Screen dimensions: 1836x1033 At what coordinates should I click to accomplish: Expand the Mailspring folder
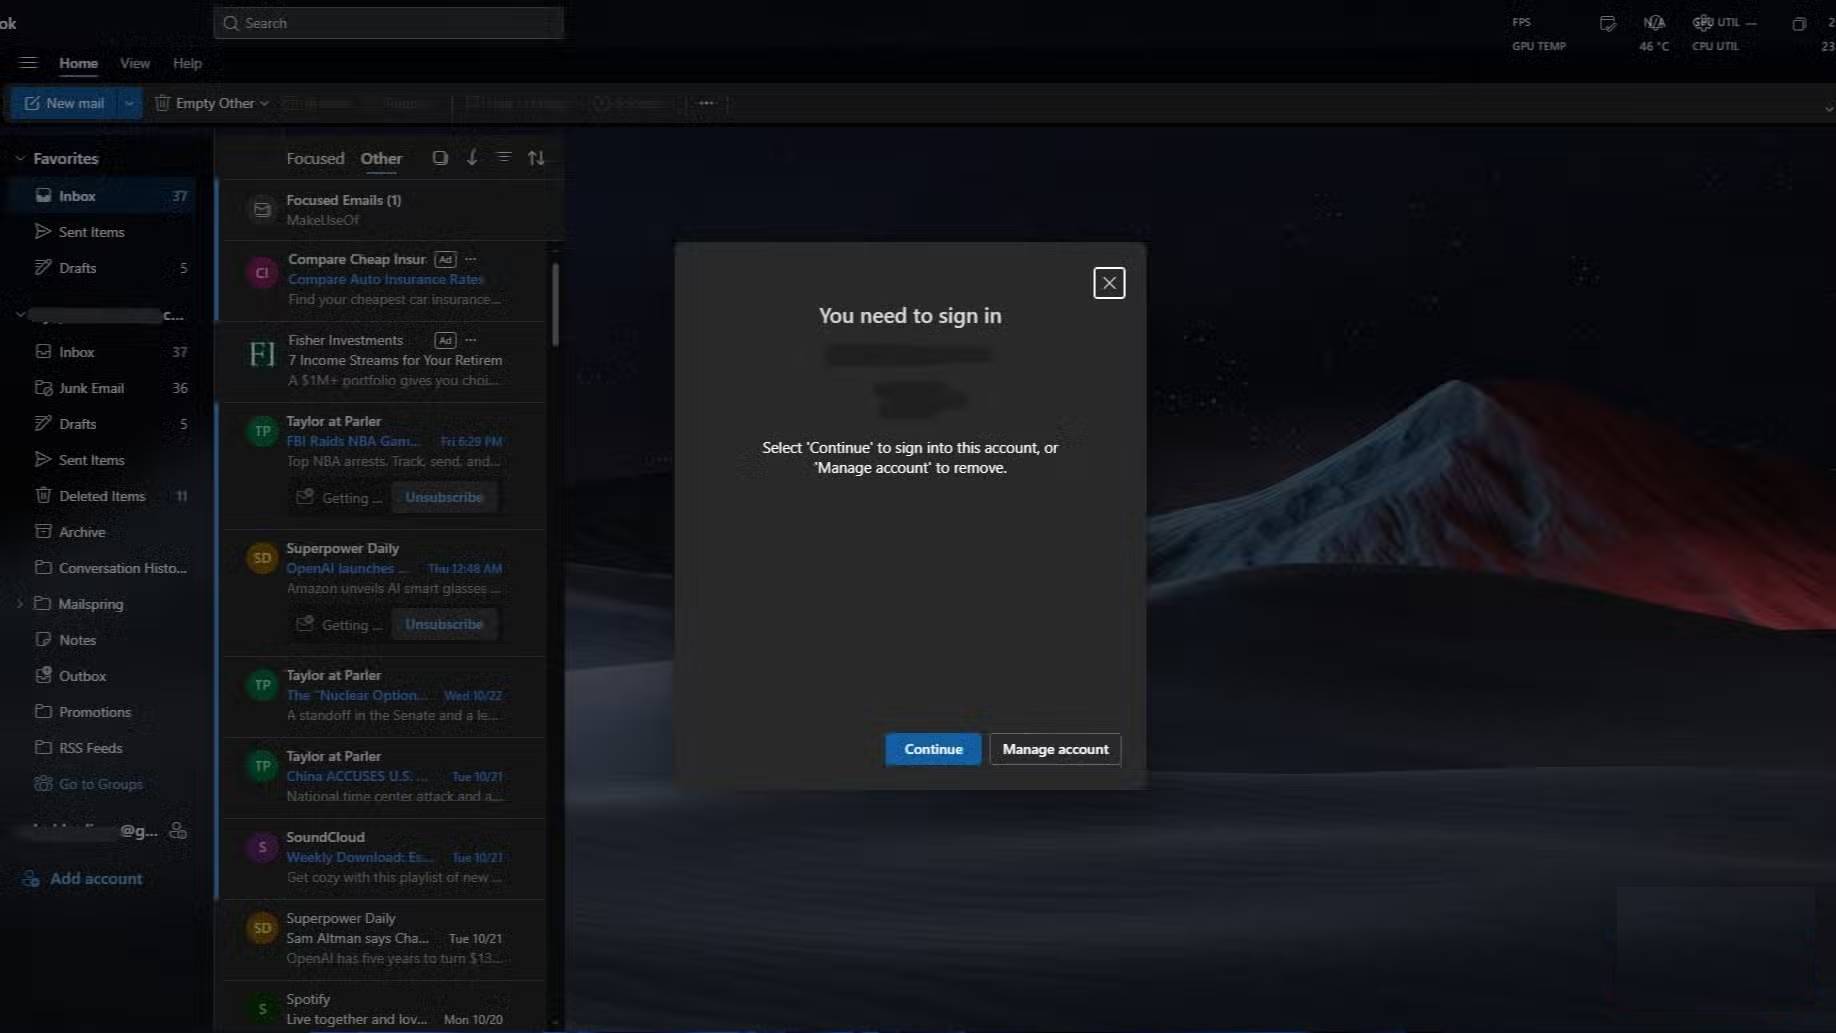point(19,604)
